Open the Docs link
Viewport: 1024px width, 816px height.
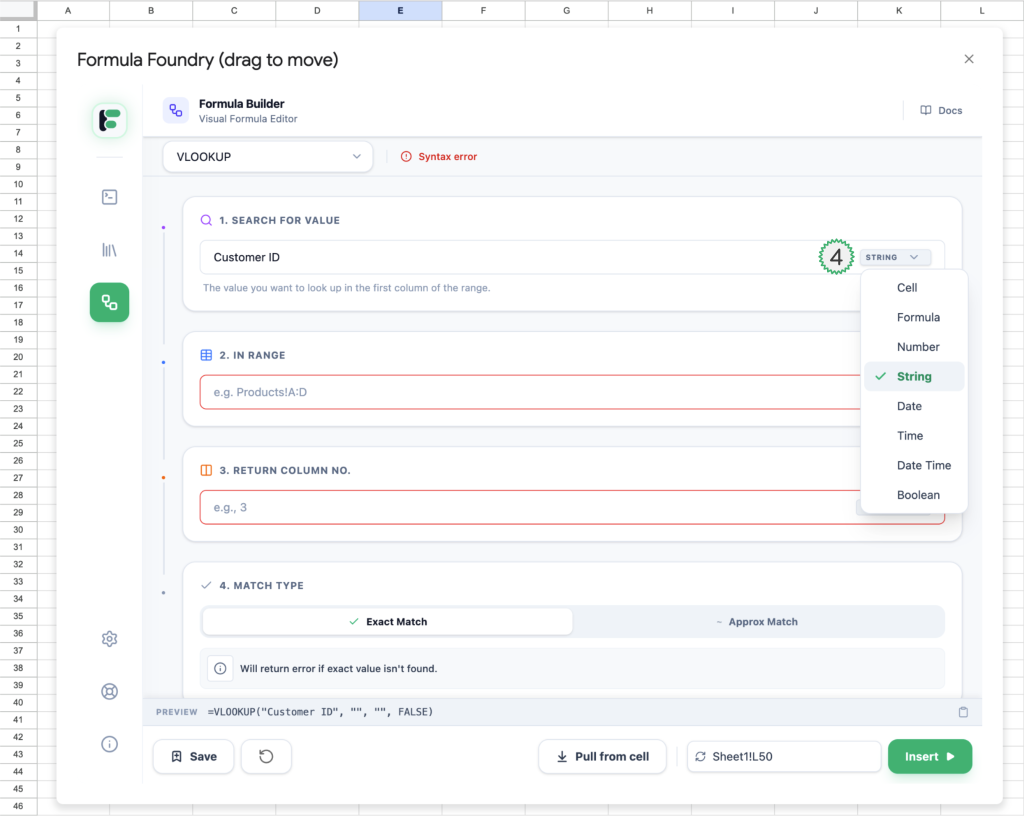click(941, 110)
